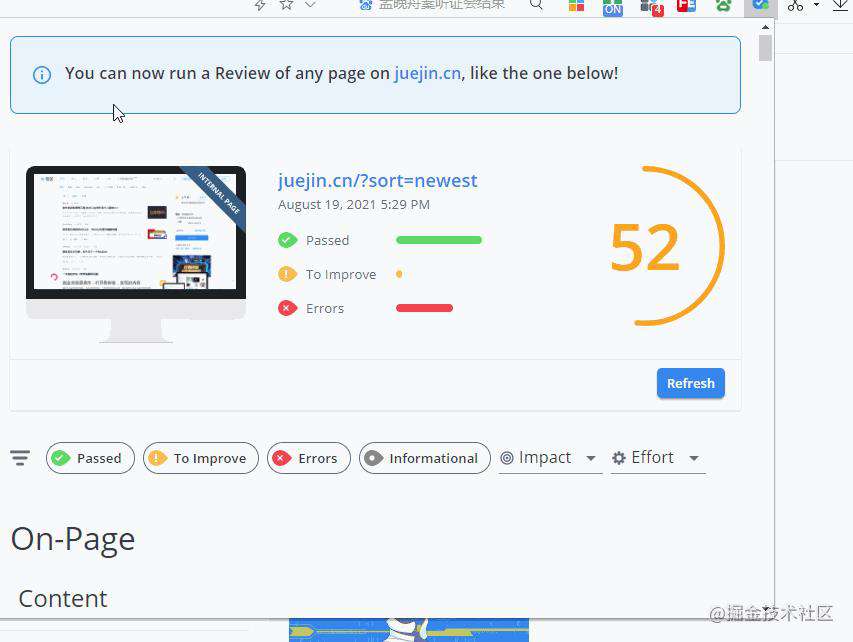The height and width of the screenshot is (642, 853).
Task: Toggle the Errors filter chip
Action: pos(309,458)
